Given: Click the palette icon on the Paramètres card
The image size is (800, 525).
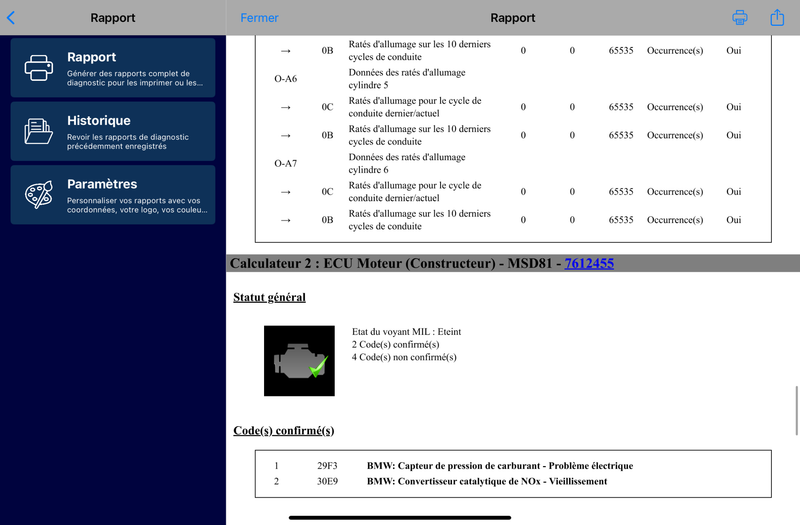Looking at the screenshot, I should pos(39,194).
